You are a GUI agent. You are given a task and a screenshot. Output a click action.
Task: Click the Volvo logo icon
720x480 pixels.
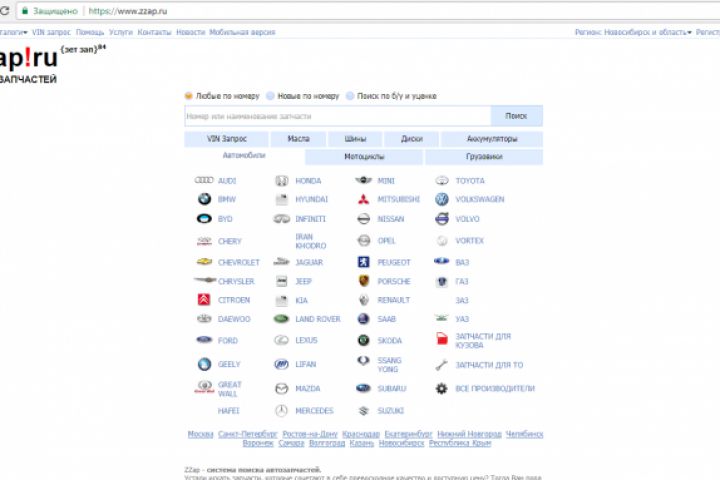pos(442,219)
